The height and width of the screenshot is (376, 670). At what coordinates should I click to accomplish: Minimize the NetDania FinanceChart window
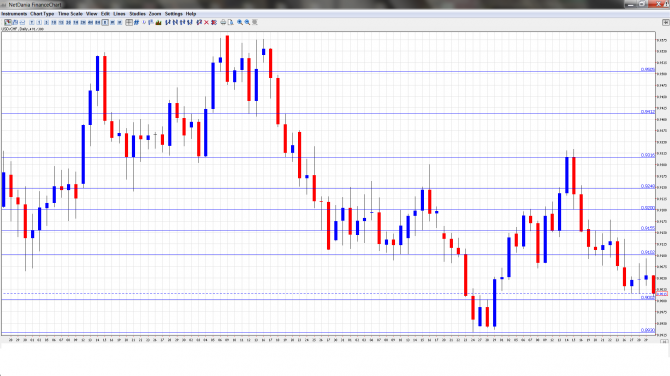pos(630,4)
